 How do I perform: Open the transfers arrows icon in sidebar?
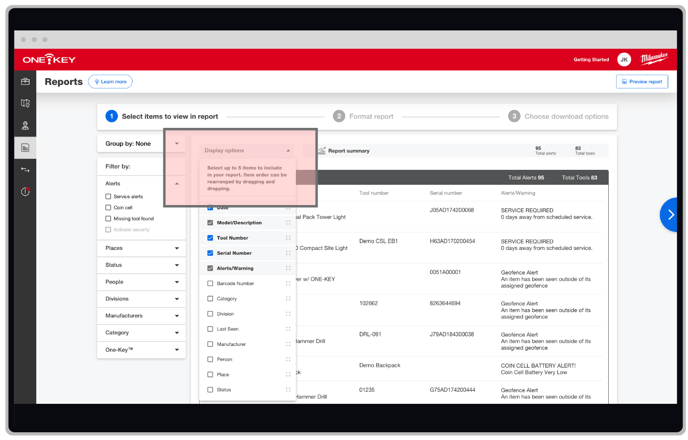pos(25,170)
